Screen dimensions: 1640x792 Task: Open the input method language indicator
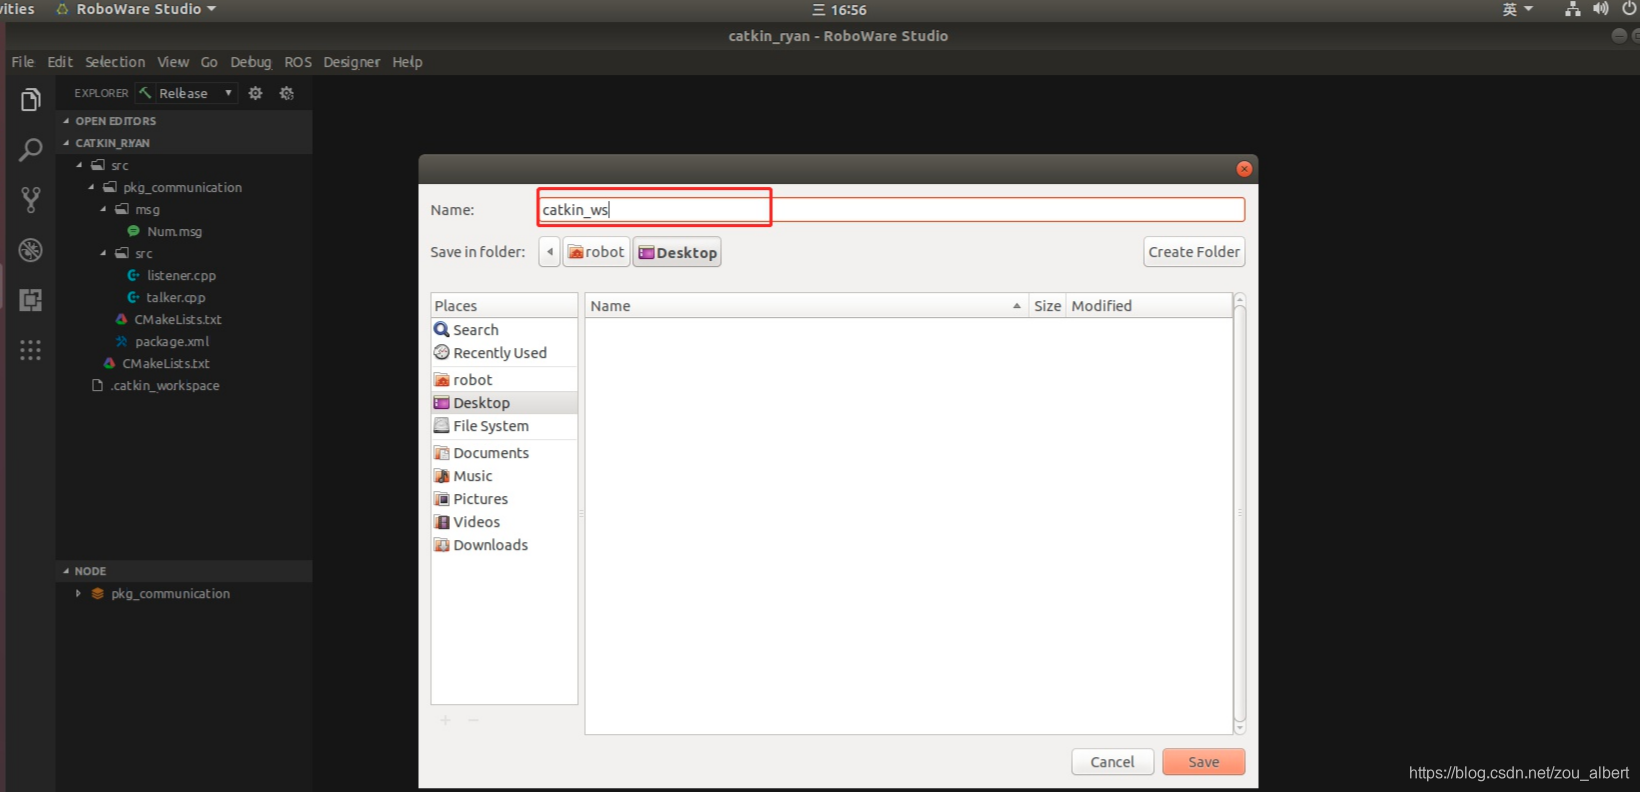1517,9
